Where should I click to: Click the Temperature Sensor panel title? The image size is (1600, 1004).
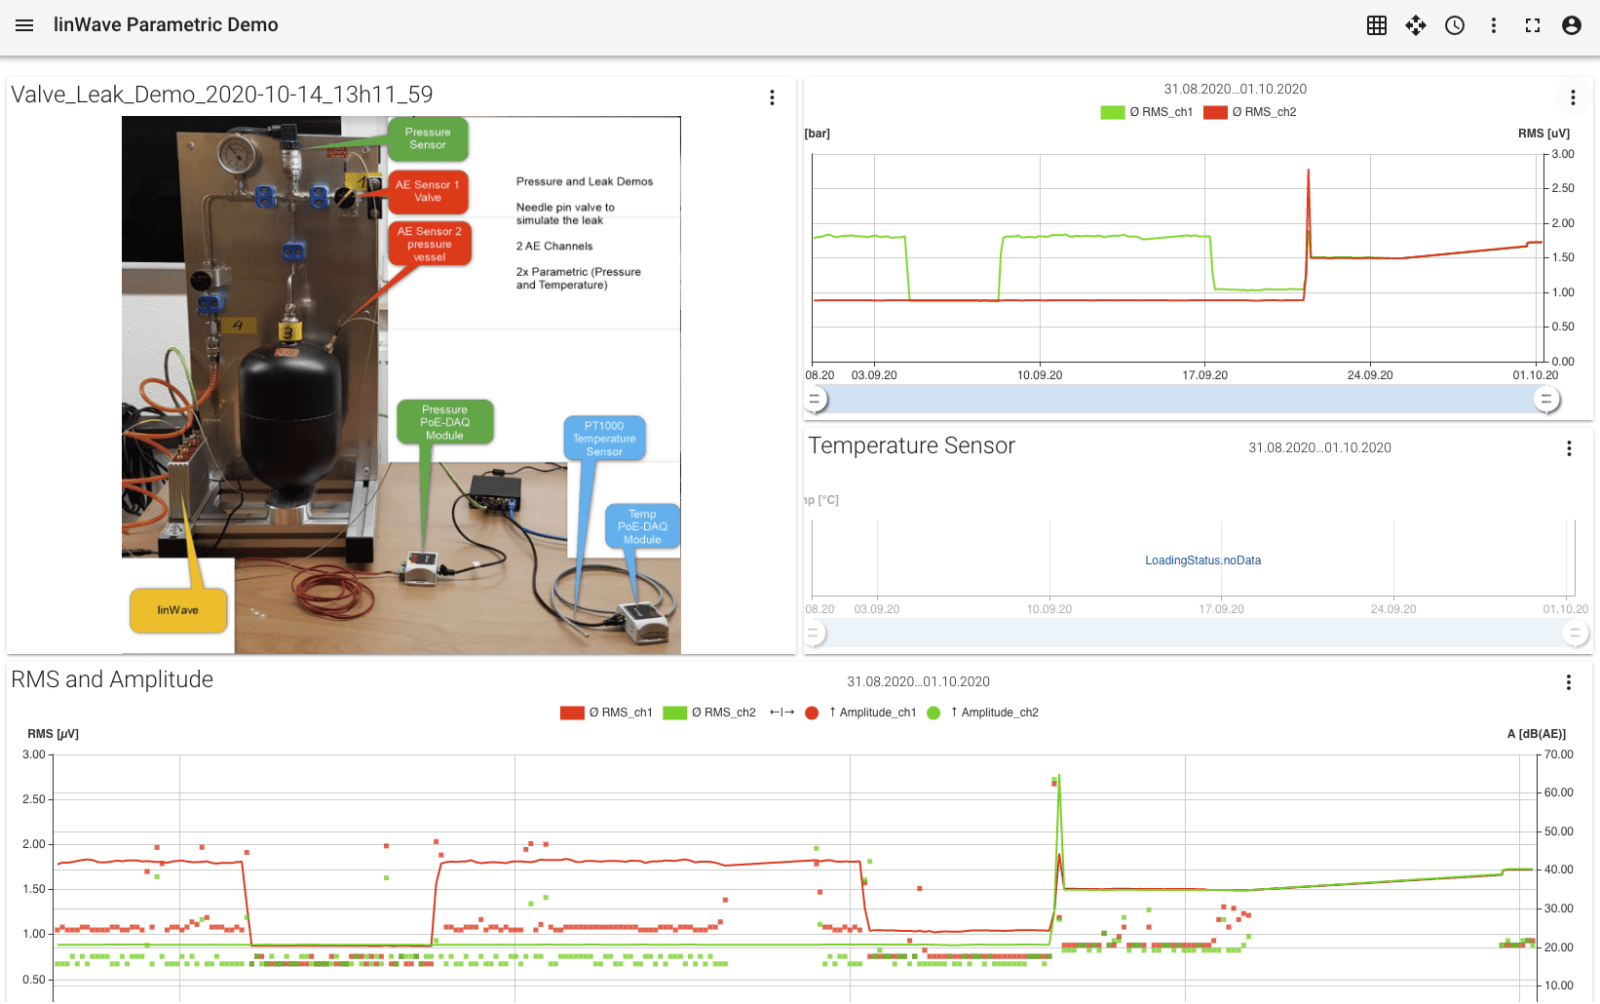click(x=911, y=446)
